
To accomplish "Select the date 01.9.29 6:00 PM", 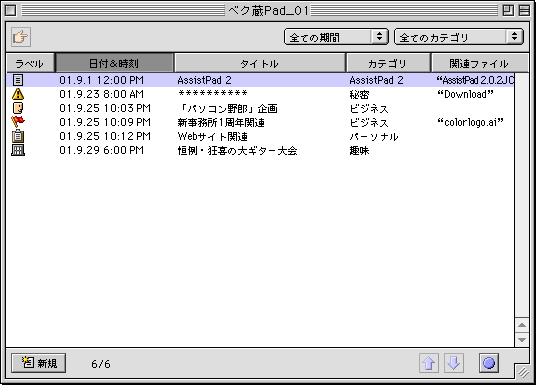I will coord(102,150).
